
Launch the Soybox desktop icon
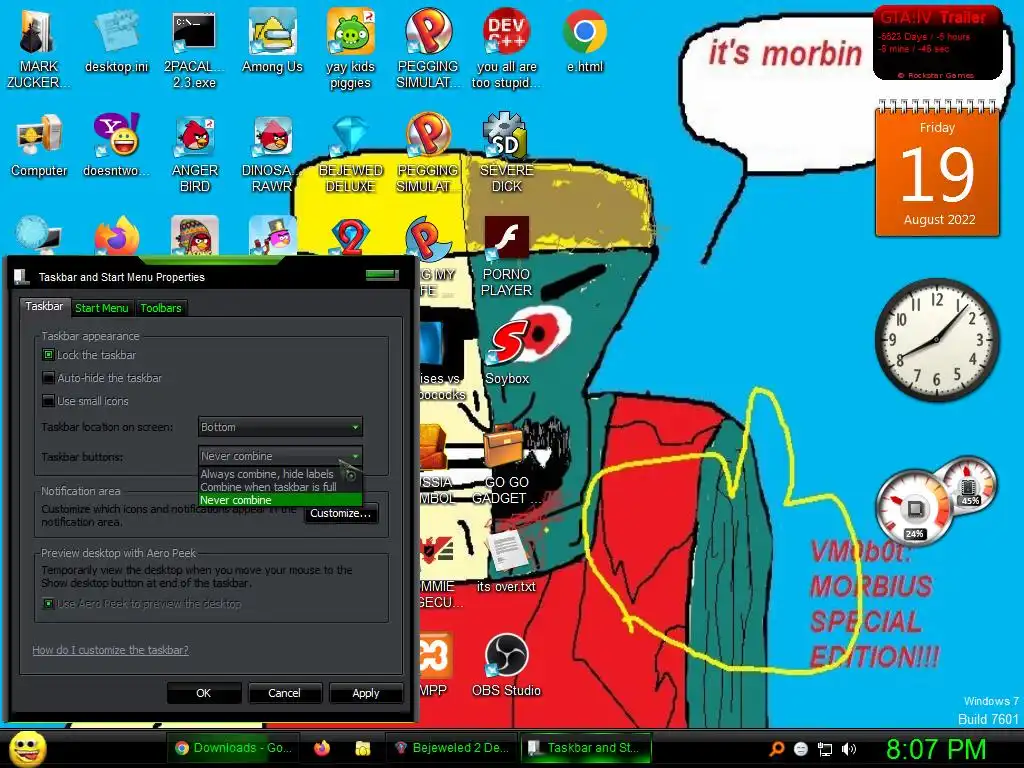click(507, 353)
